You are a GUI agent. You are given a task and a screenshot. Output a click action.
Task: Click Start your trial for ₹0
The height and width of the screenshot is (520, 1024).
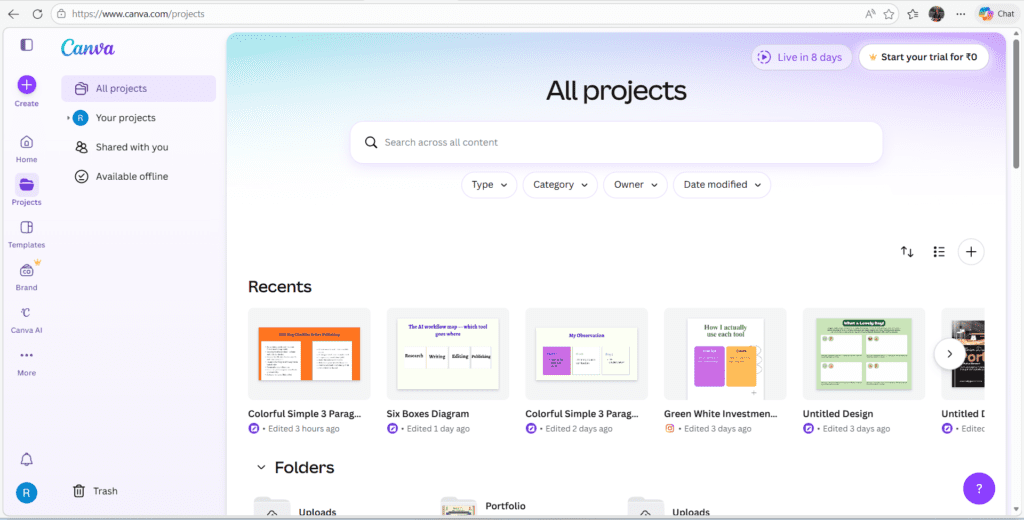click(923, 57)
